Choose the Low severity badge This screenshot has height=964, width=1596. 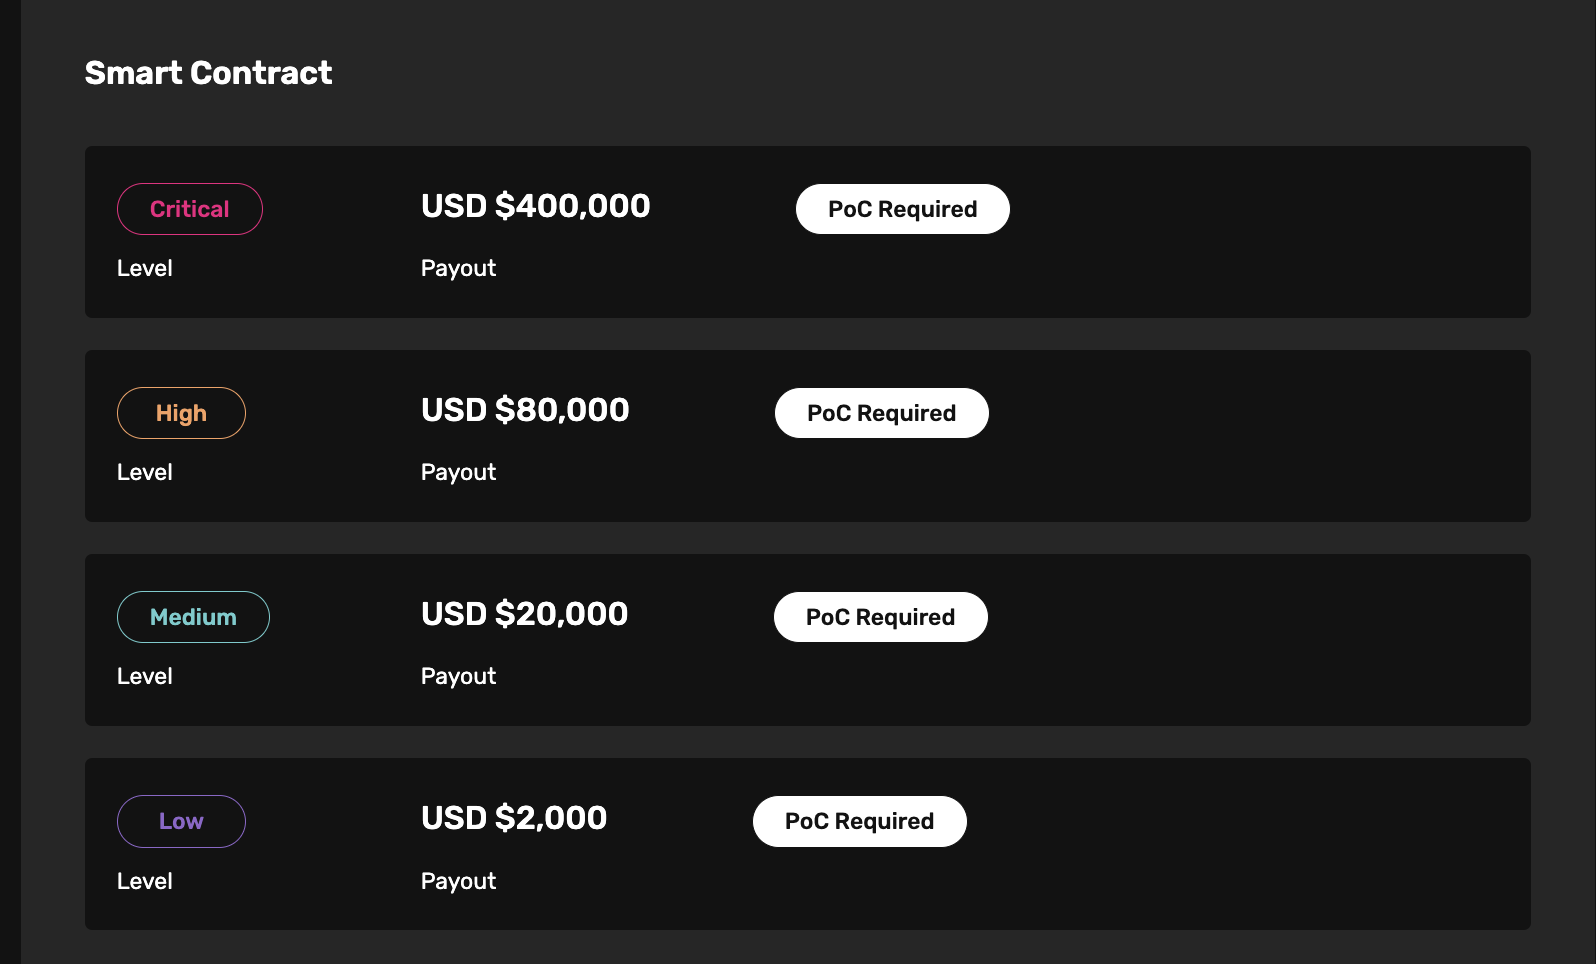pyautogui.click(x=181, y=821)
